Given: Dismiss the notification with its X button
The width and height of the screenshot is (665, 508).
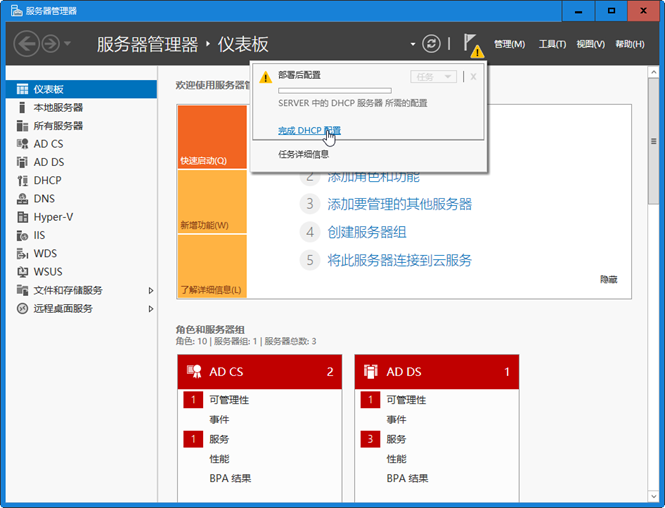Looking at the screenshot, I should tap(473, 77).
